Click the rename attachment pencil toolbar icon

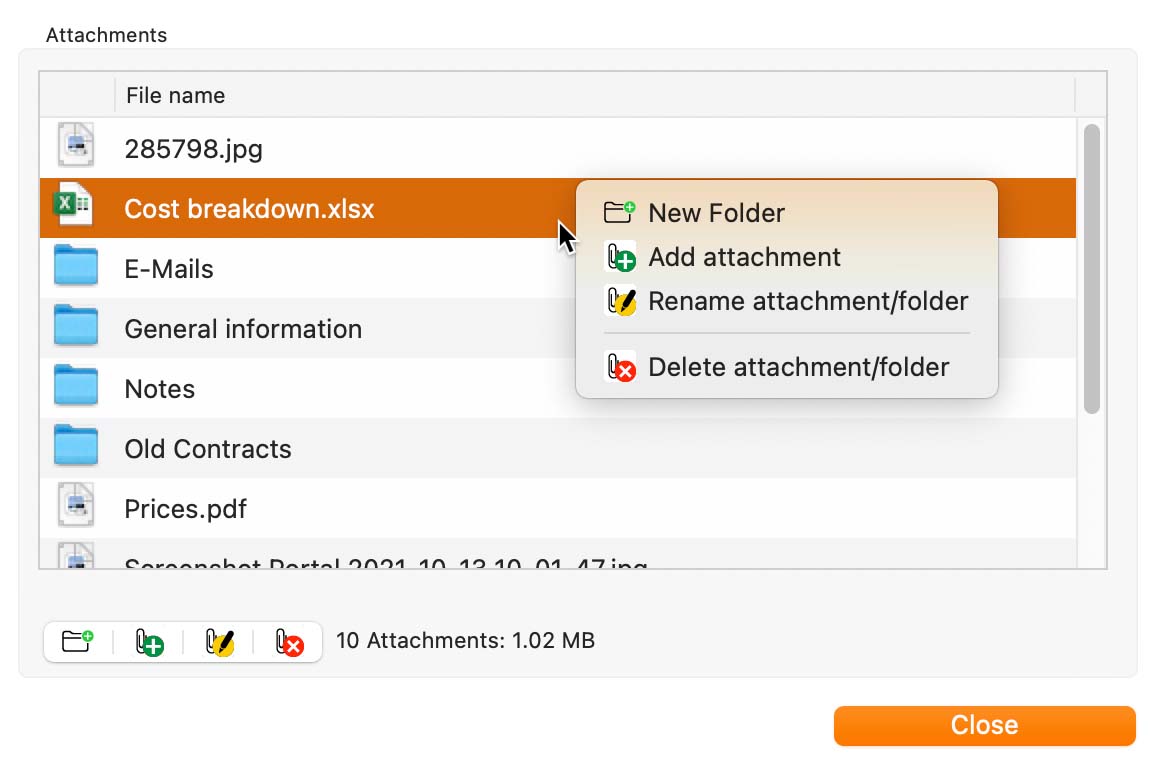(x=220, y=642)
